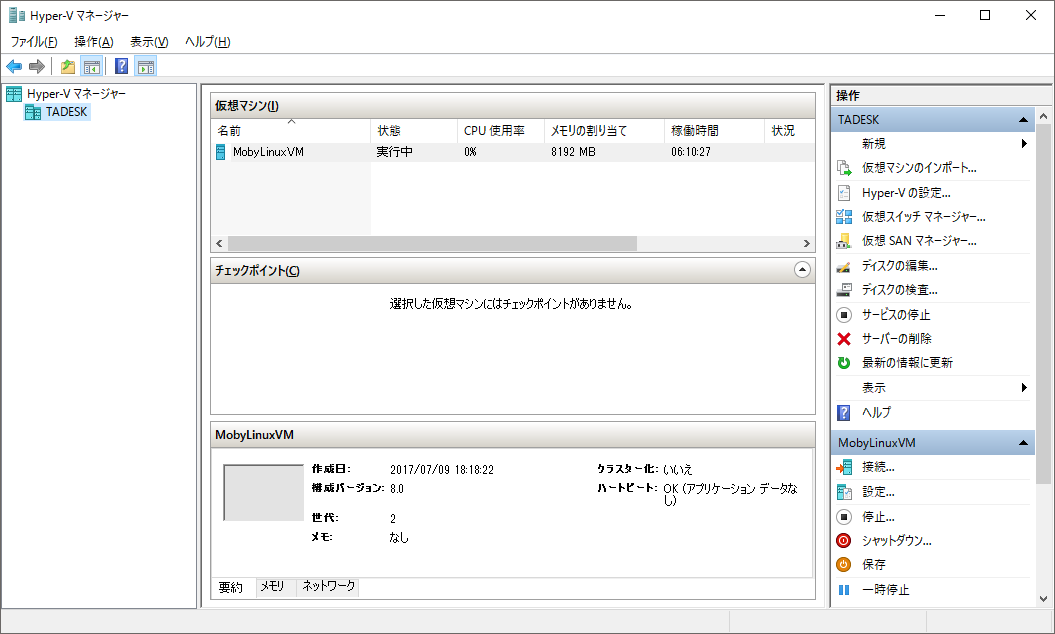Click the MobyLinuxVM preview thumbnail
This screenshot has width=1055, height=634.
pos(264,492)
